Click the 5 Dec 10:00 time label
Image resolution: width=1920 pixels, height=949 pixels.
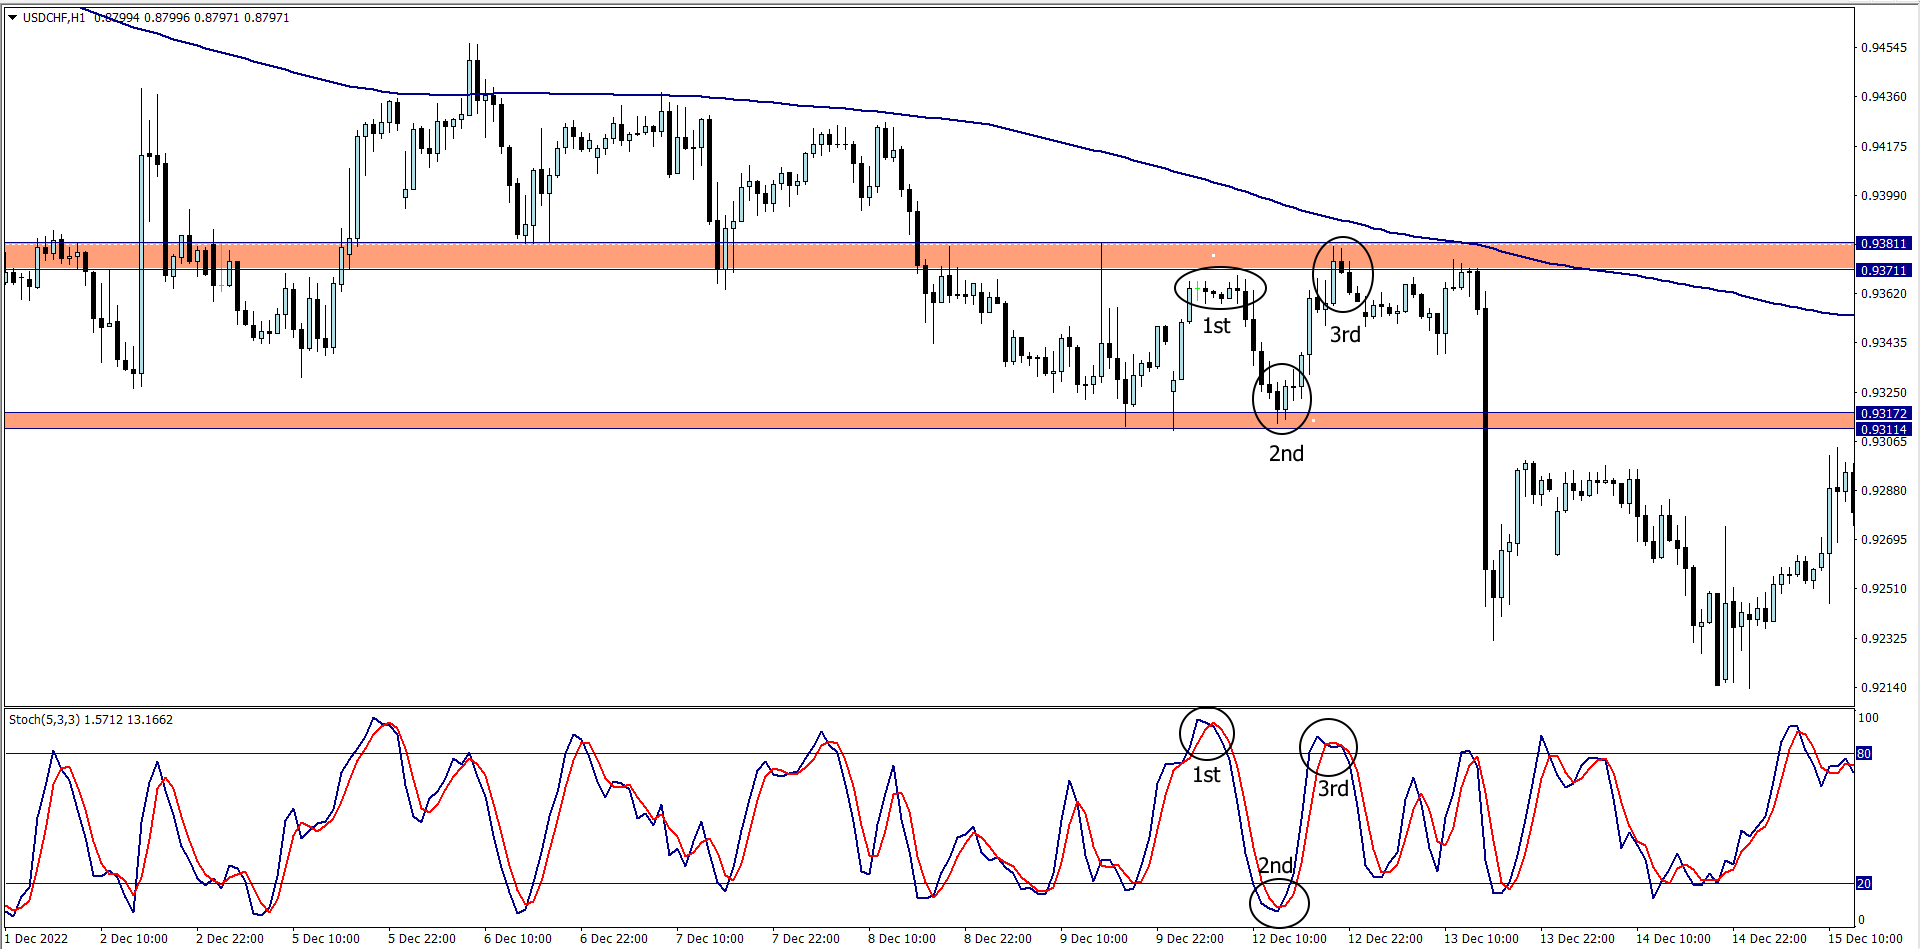(326, 939)
